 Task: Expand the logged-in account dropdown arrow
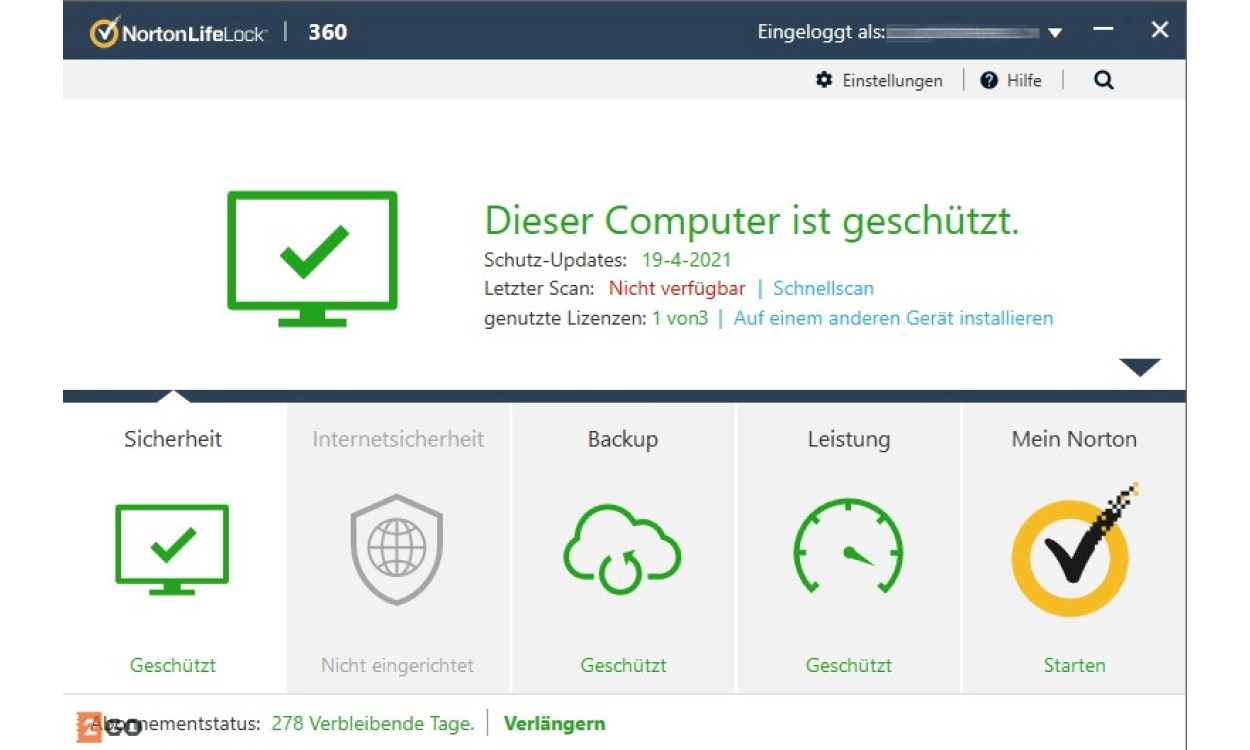pyautogui.click(x=1055, y=33)
